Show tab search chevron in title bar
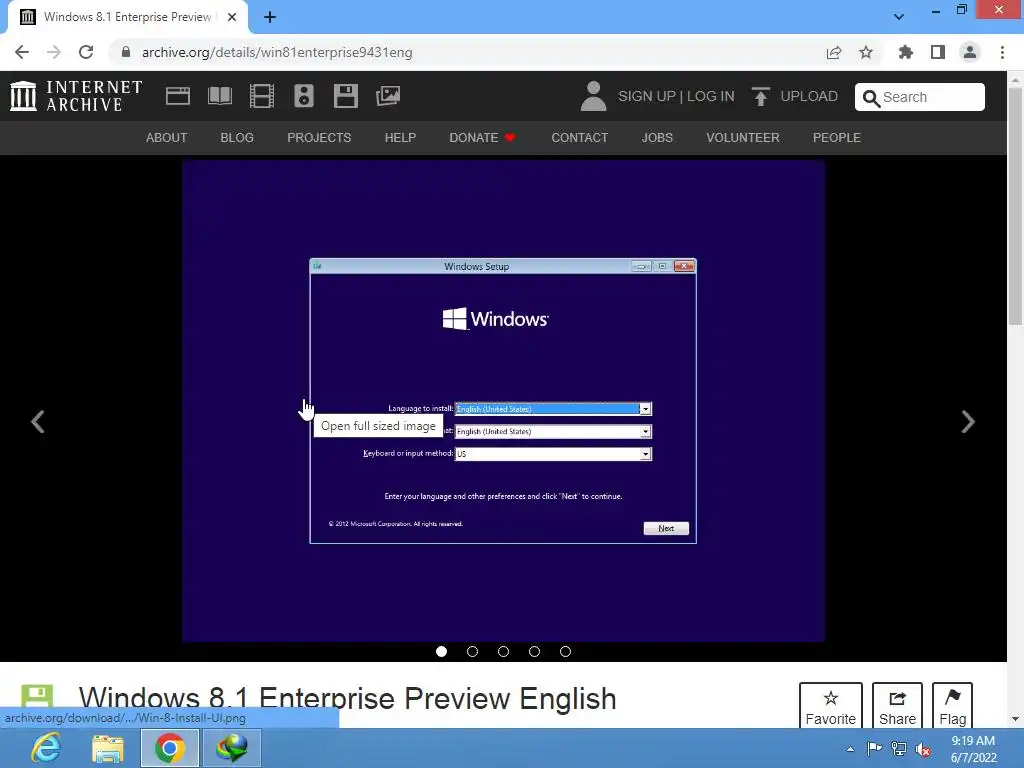The width and height of the screenshot is (1024, 768). pyautogui.click(x=899, y=16)
